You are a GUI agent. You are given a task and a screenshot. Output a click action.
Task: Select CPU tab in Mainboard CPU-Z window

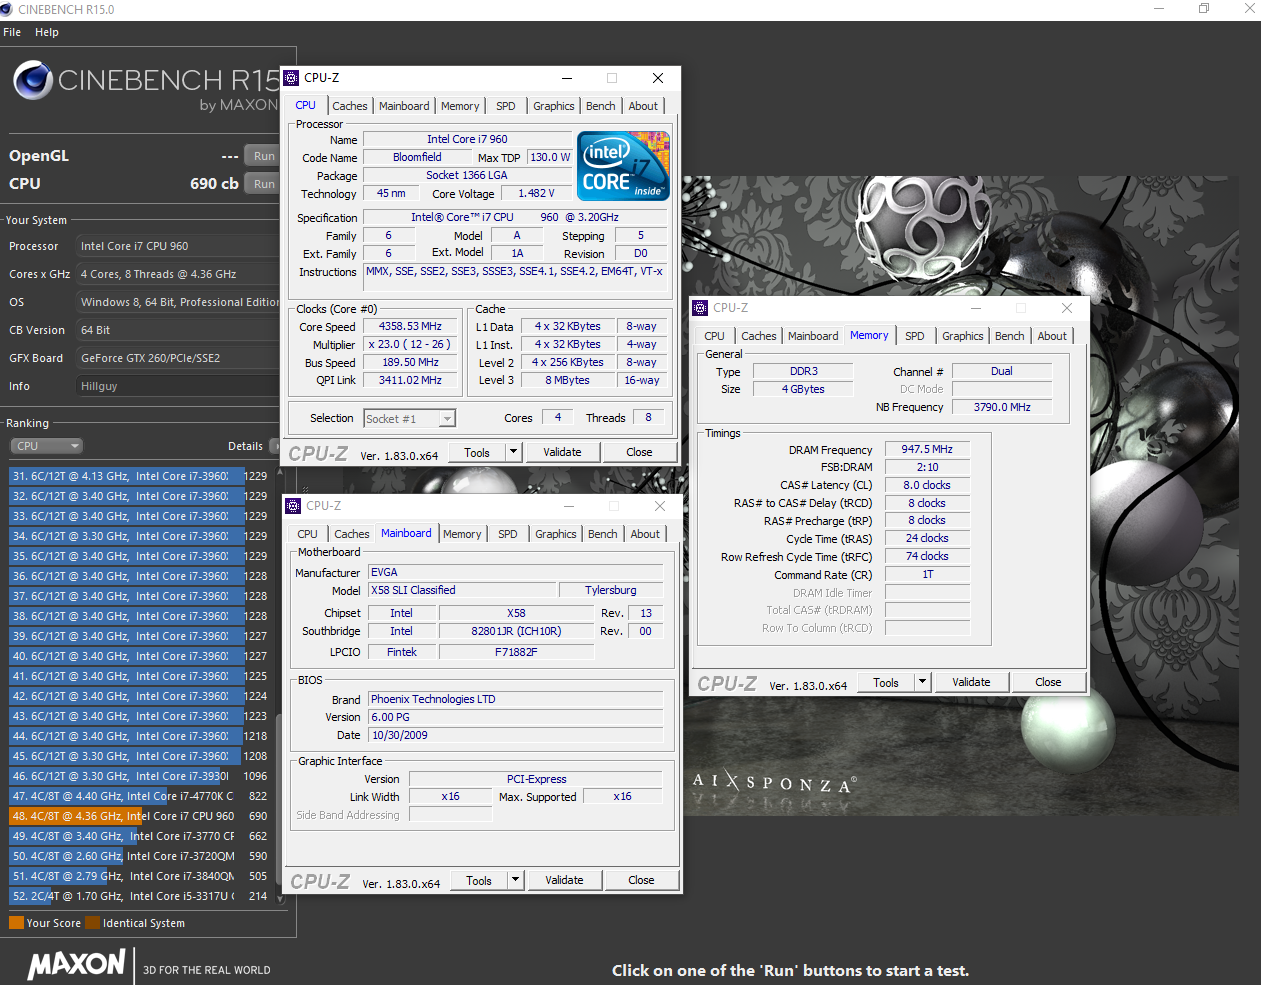tap(308, 534)
